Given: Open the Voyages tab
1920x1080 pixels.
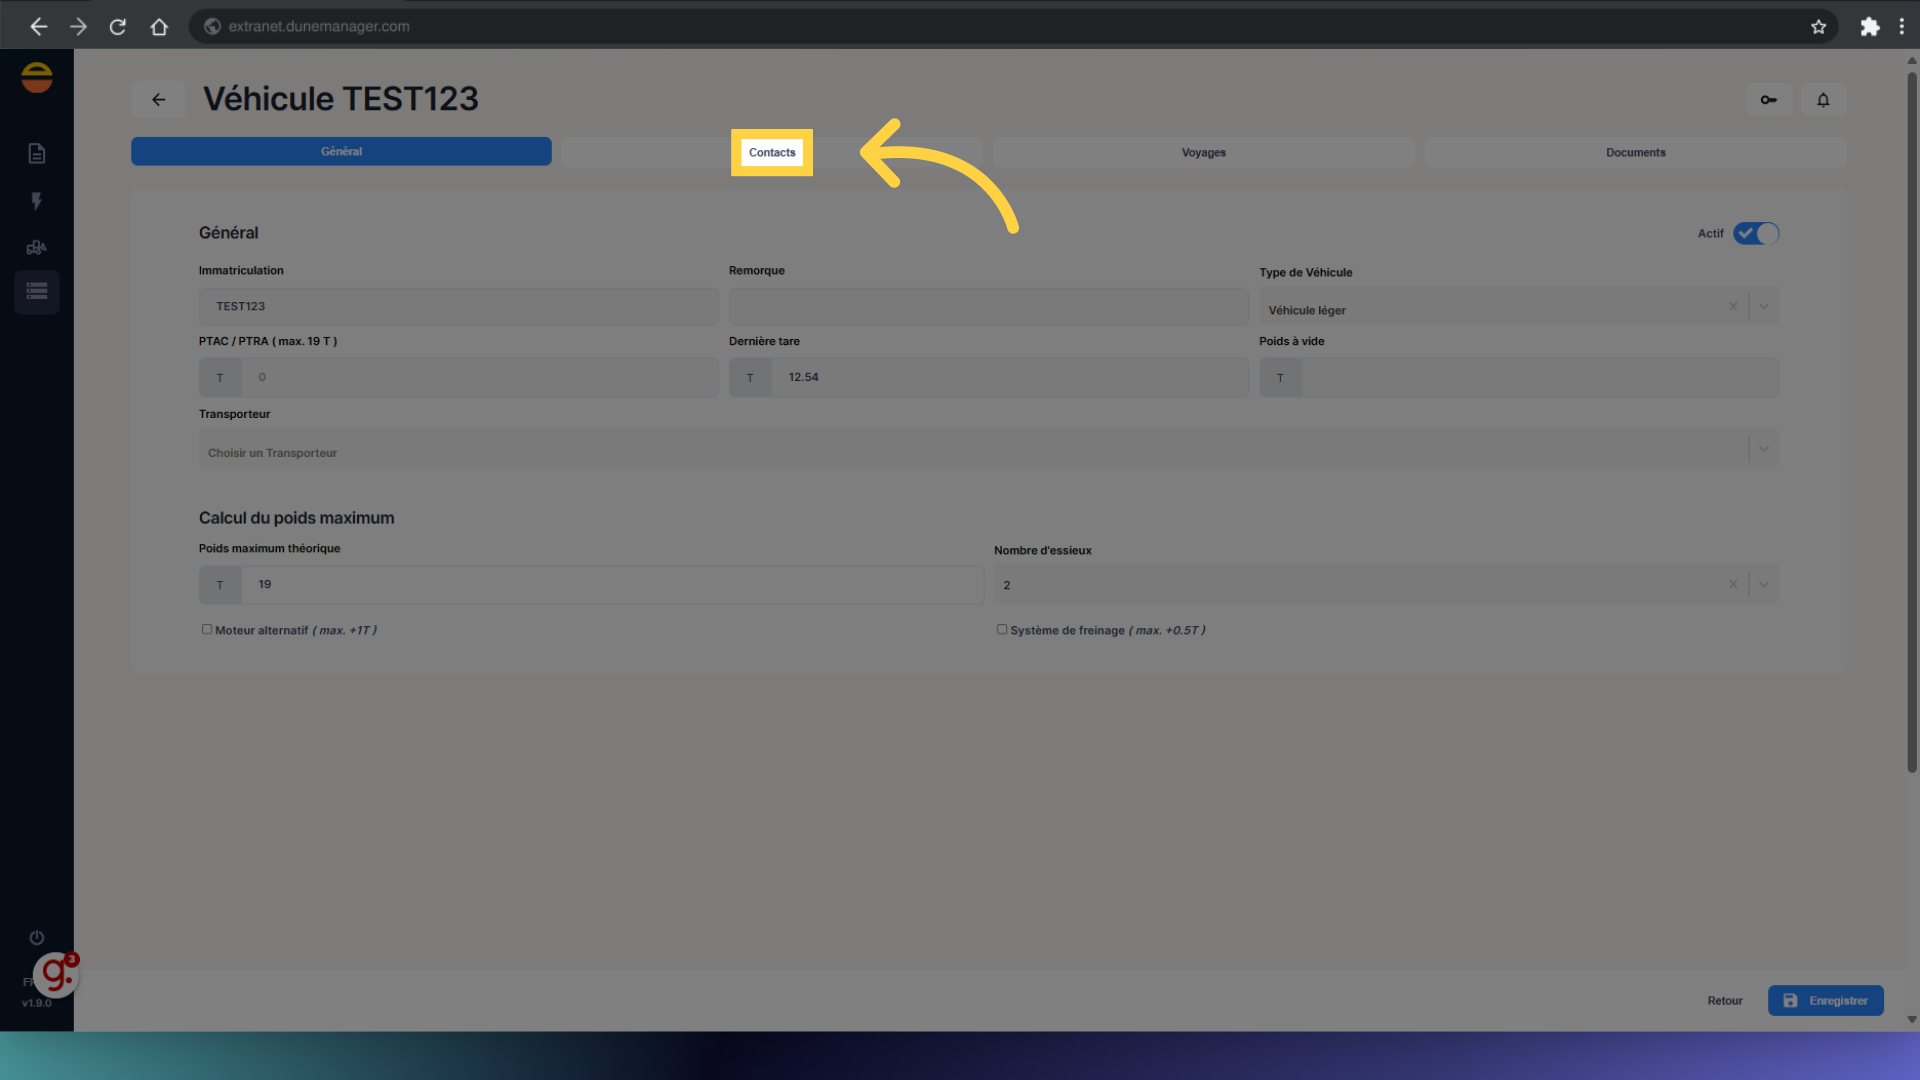Looking at the screenshot, I should click(1203, 152).
